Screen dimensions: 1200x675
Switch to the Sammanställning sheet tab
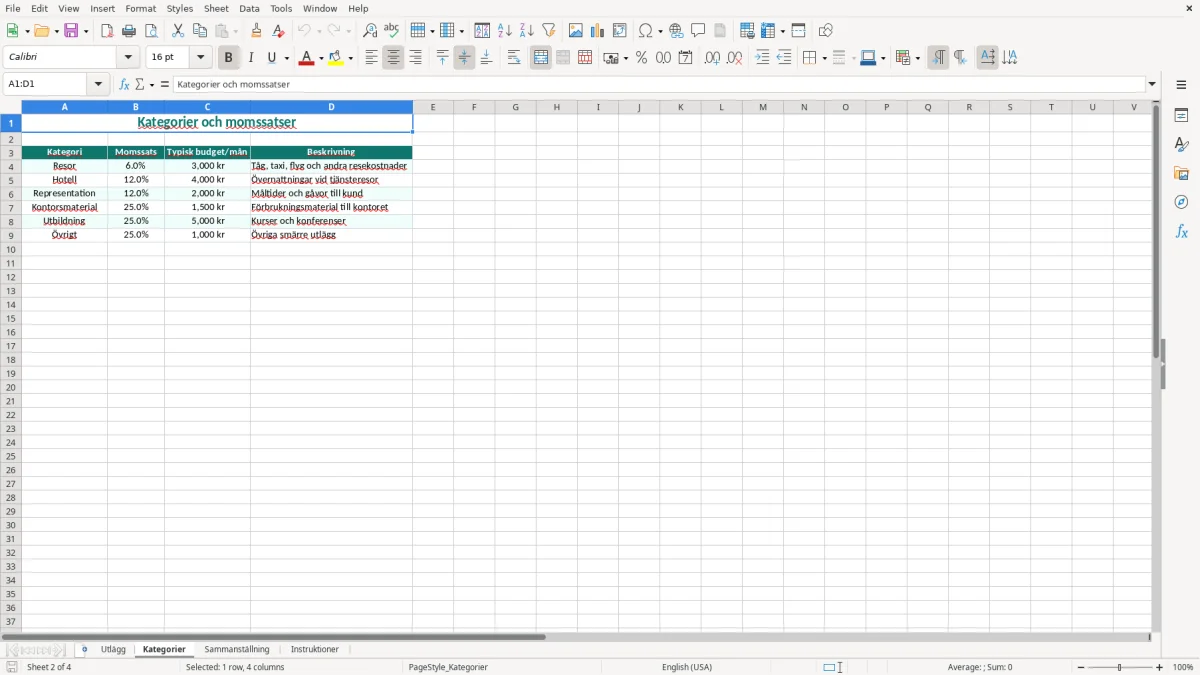(x=237, y=649)
